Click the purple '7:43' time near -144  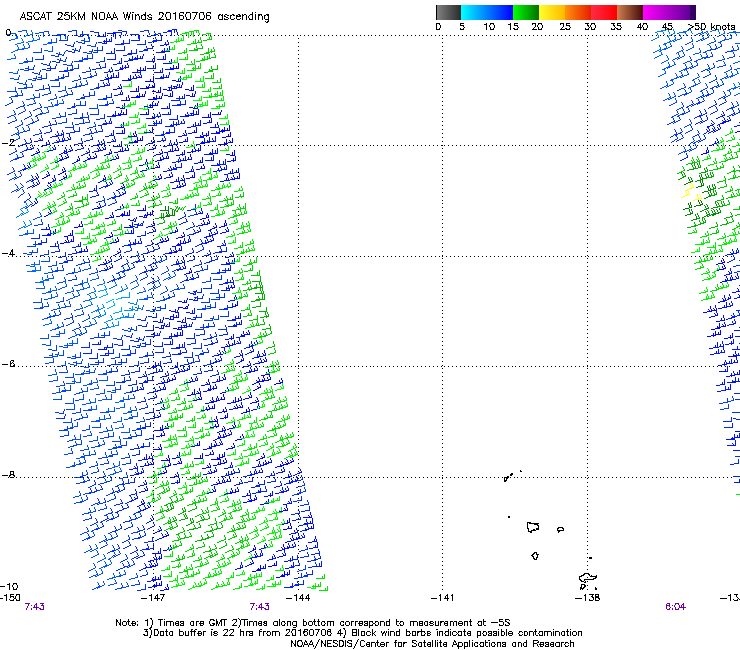[260, 607]
